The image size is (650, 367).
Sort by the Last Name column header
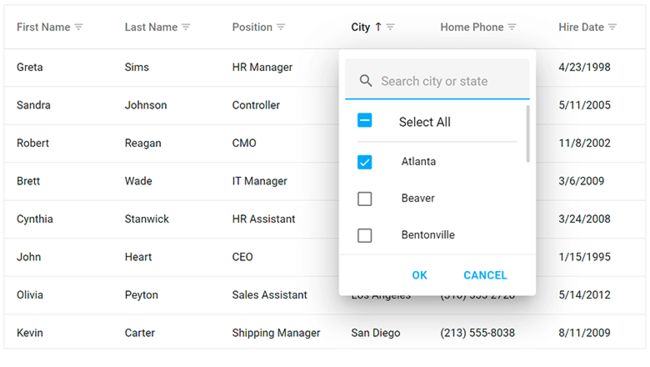[x=151, y=27]
